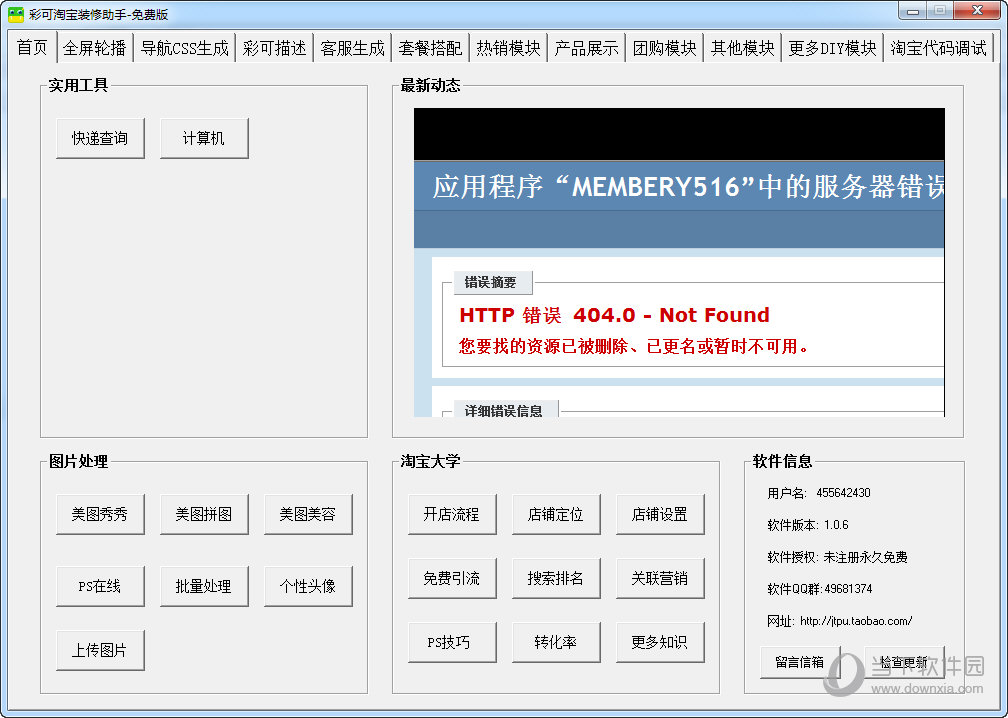
Task: Go to the 客服生成 tab
Action: 352,48
